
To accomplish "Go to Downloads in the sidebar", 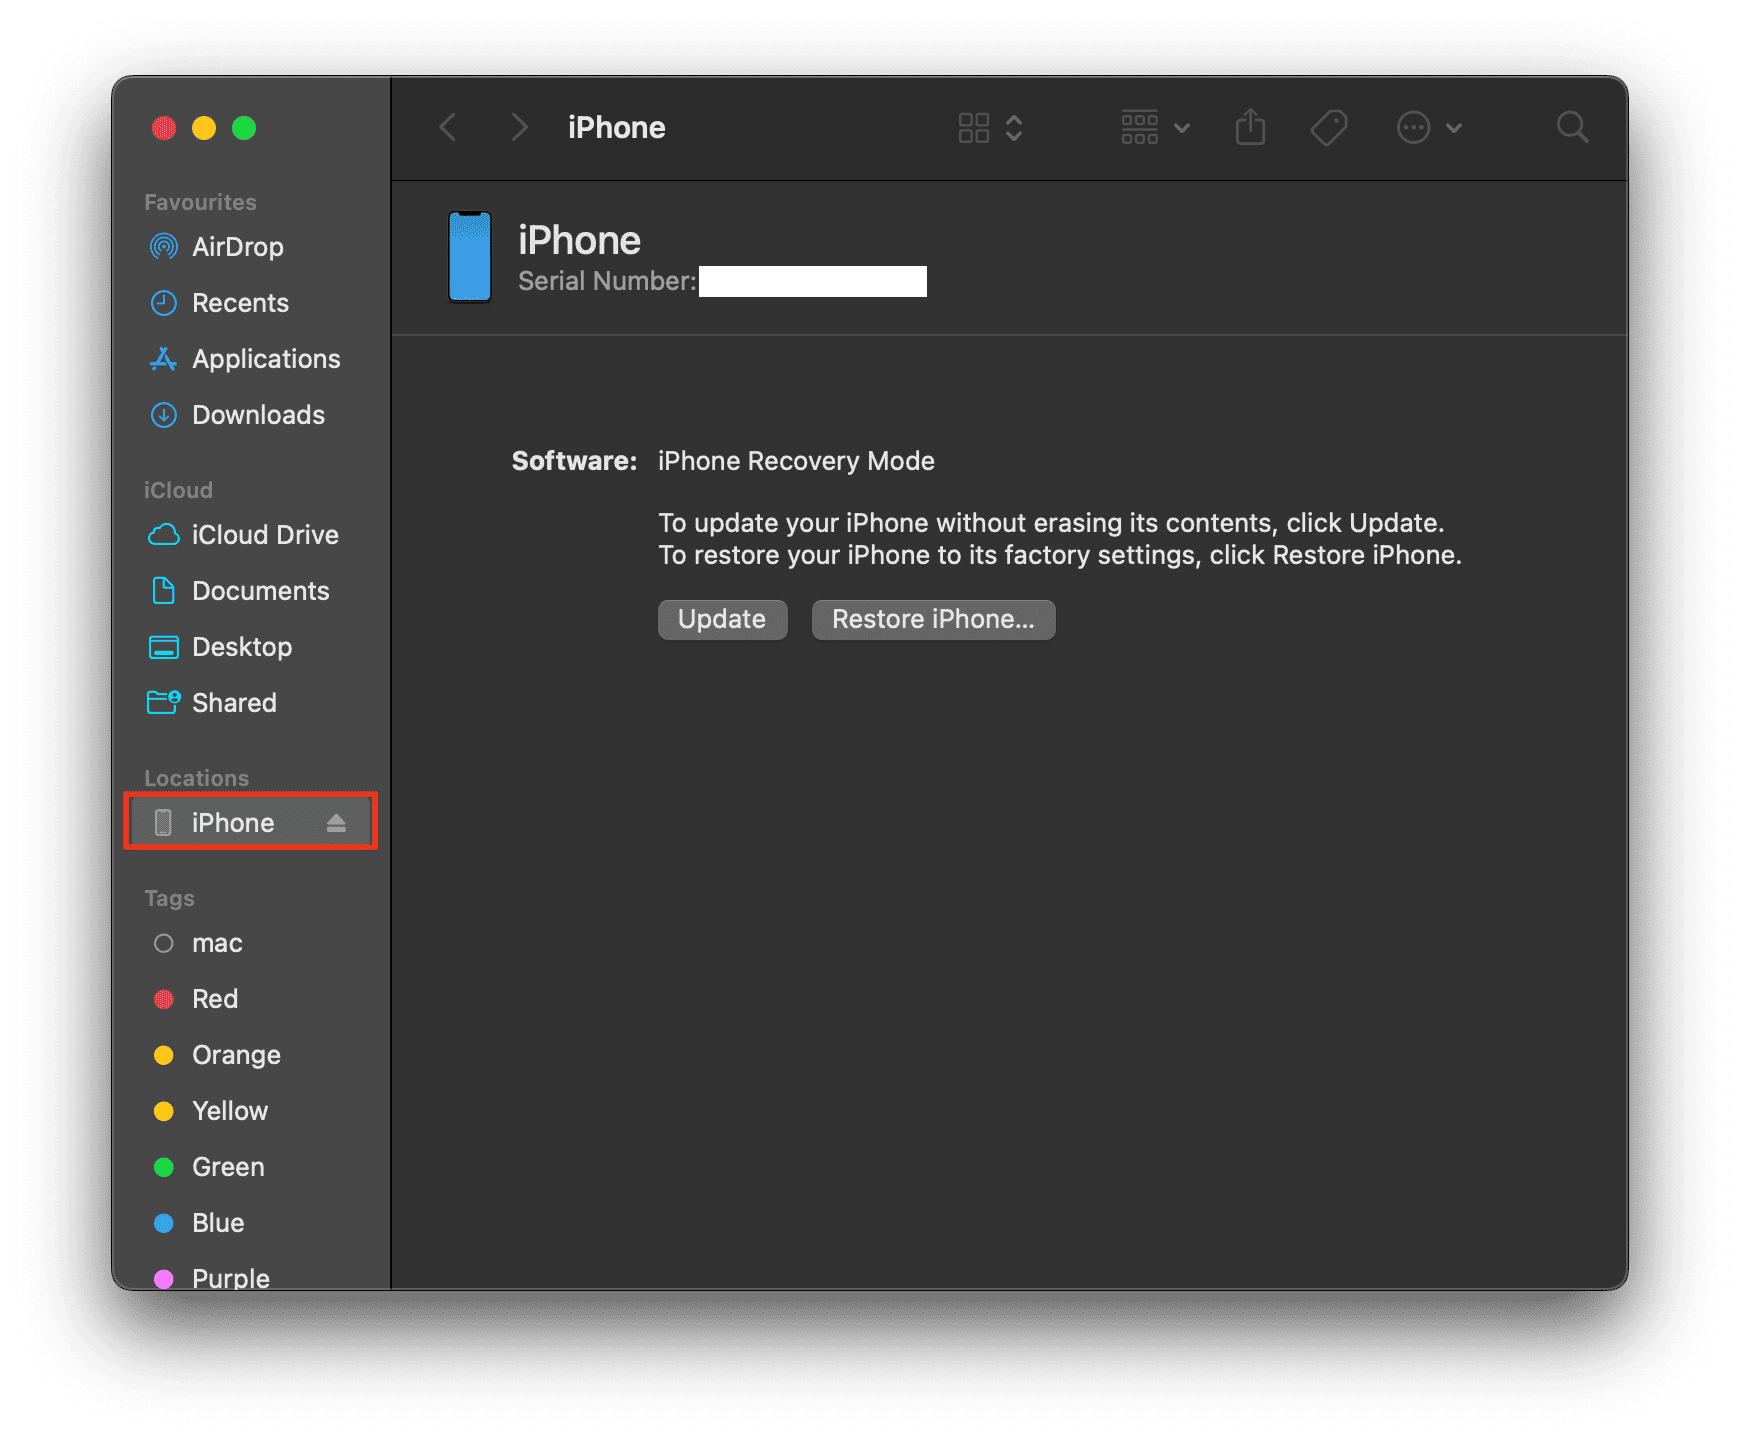I will (x=250, y=415).
